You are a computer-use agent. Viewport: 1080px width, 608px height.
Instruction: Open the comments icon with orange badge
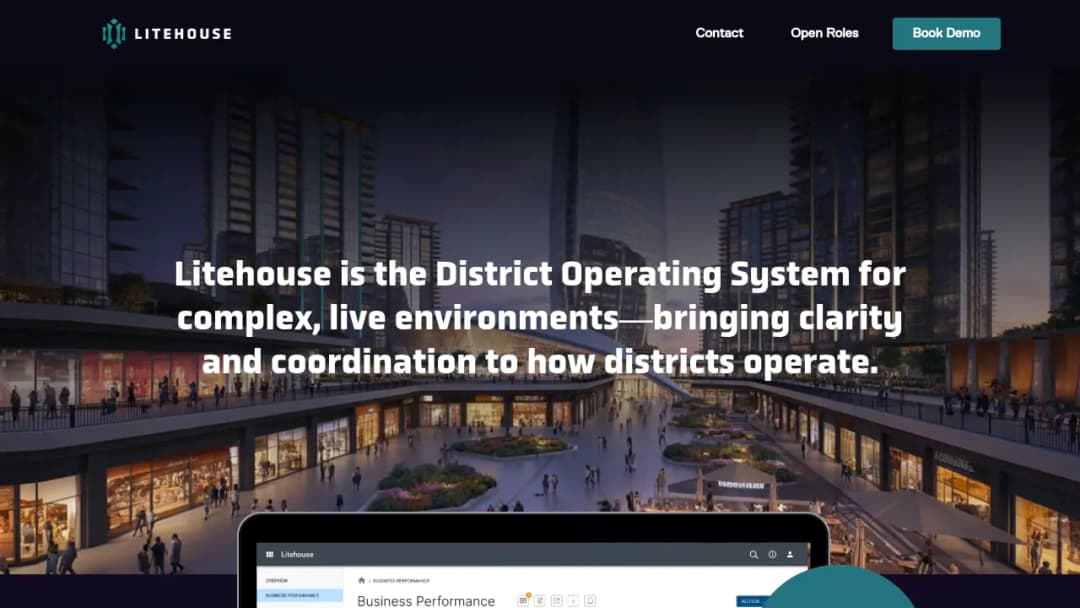[x=523, y=600]
